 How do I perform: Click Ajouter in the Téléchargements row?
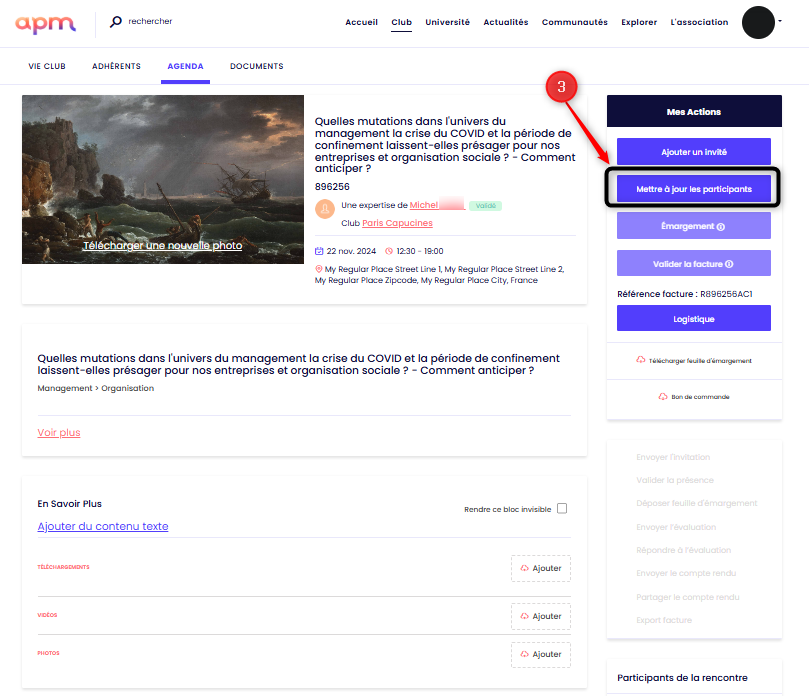pyautogui.click(x=541, y=568)
